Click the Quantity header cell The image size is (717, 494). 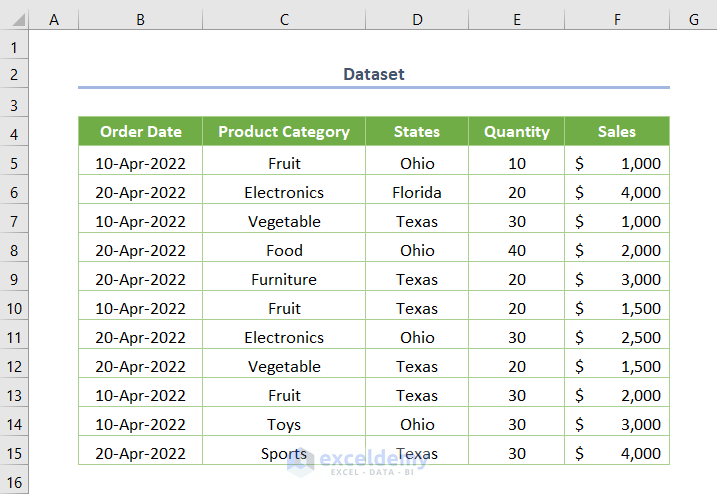click(x=516, y=132)
